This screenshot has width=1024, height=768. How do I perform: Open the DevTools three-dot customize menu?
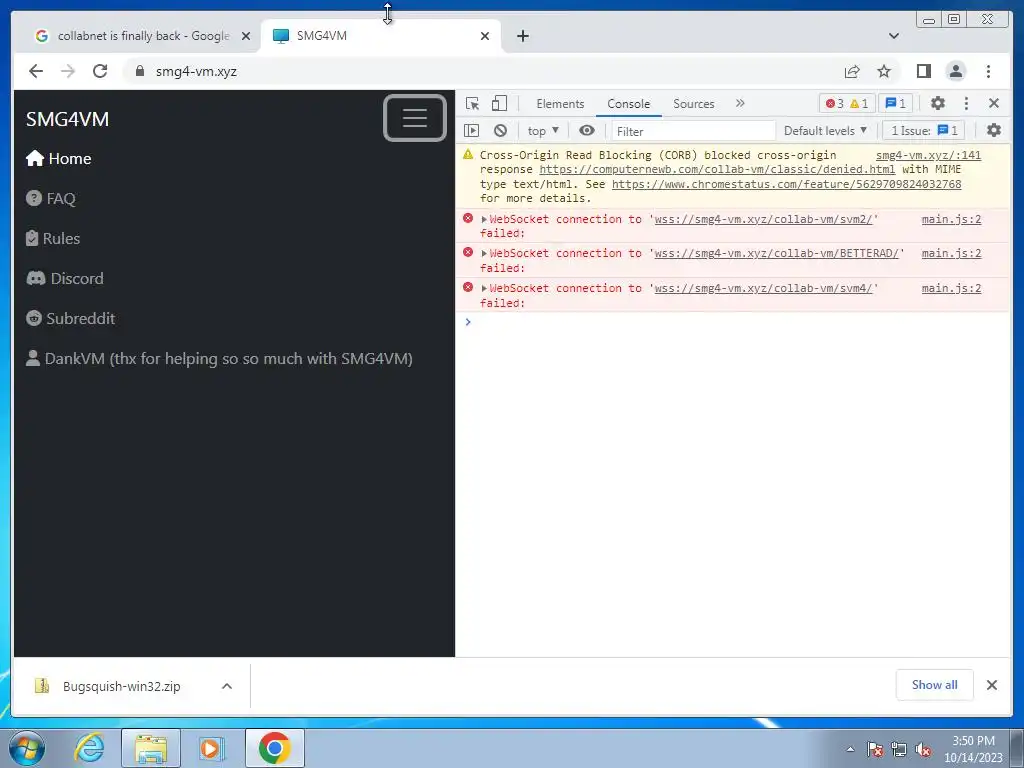coord(967,103)
